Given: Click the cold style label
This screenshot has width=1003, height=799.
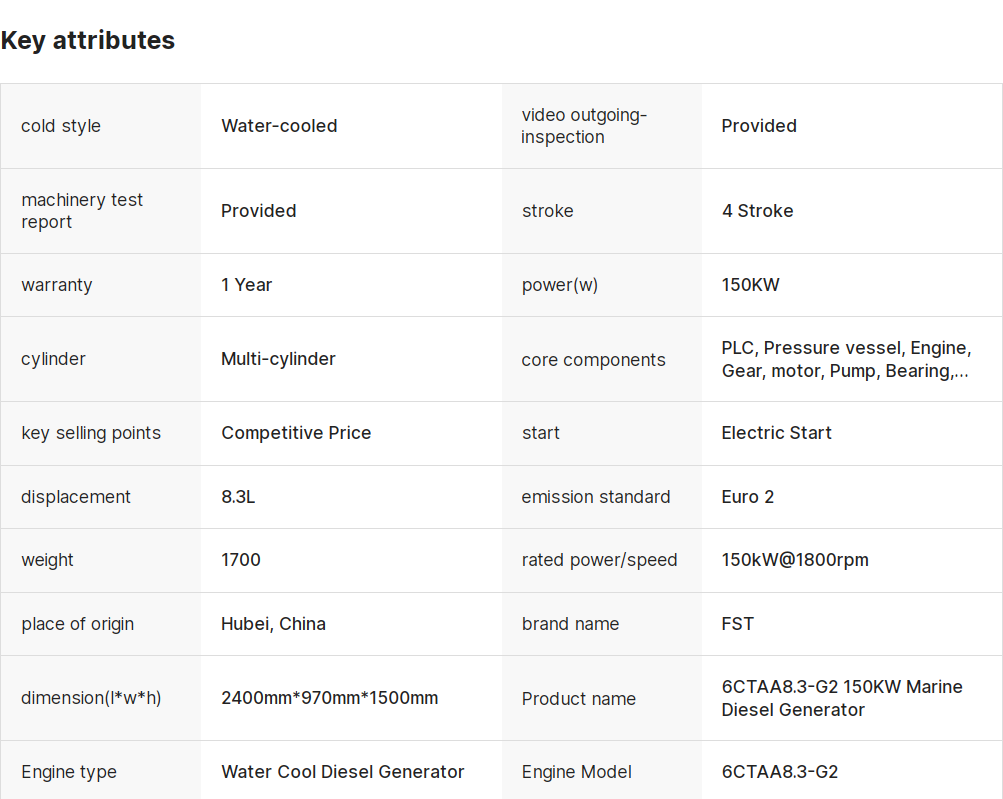Looking at the screenshot, I should coord(61,126).
